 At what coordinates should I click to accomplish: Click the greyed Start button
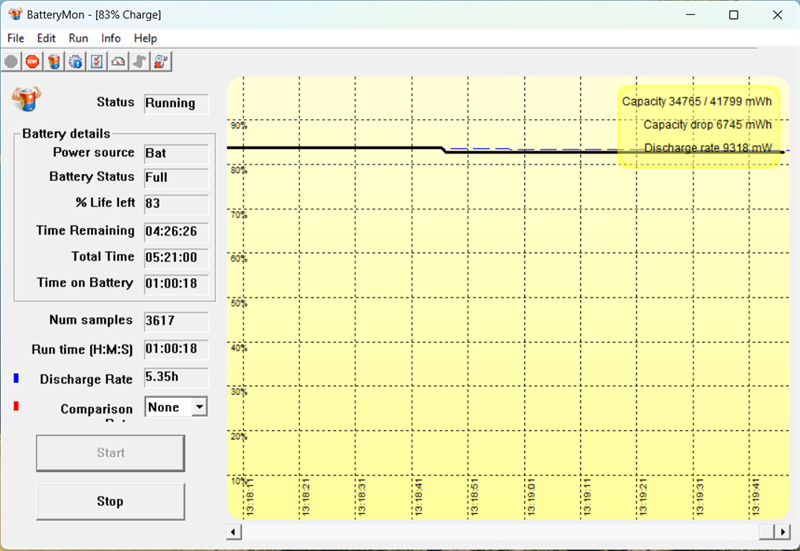point(110,453)
